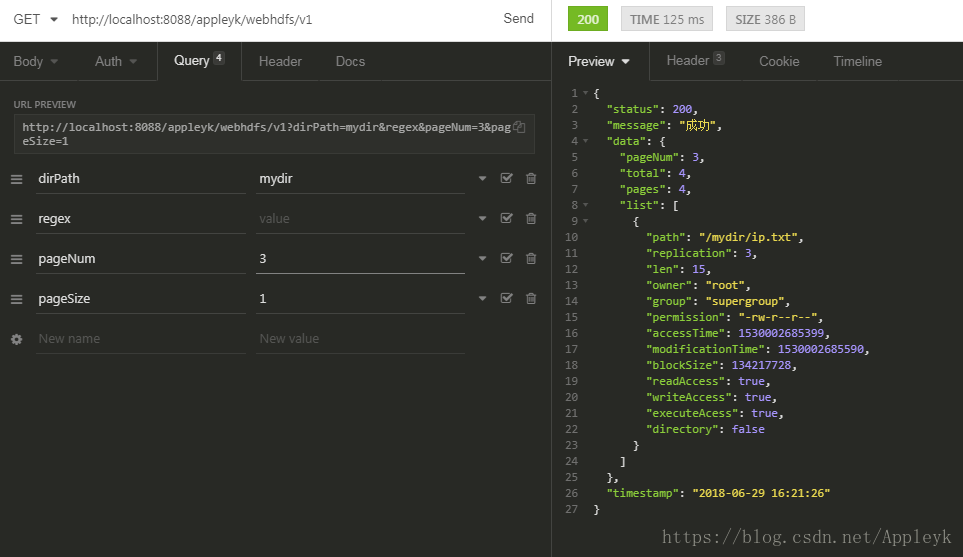Image resolution: width=963 pixels, height=557 pixels.
Task: Open pageSize value type dropdown arrow
Action: (483, 298)
